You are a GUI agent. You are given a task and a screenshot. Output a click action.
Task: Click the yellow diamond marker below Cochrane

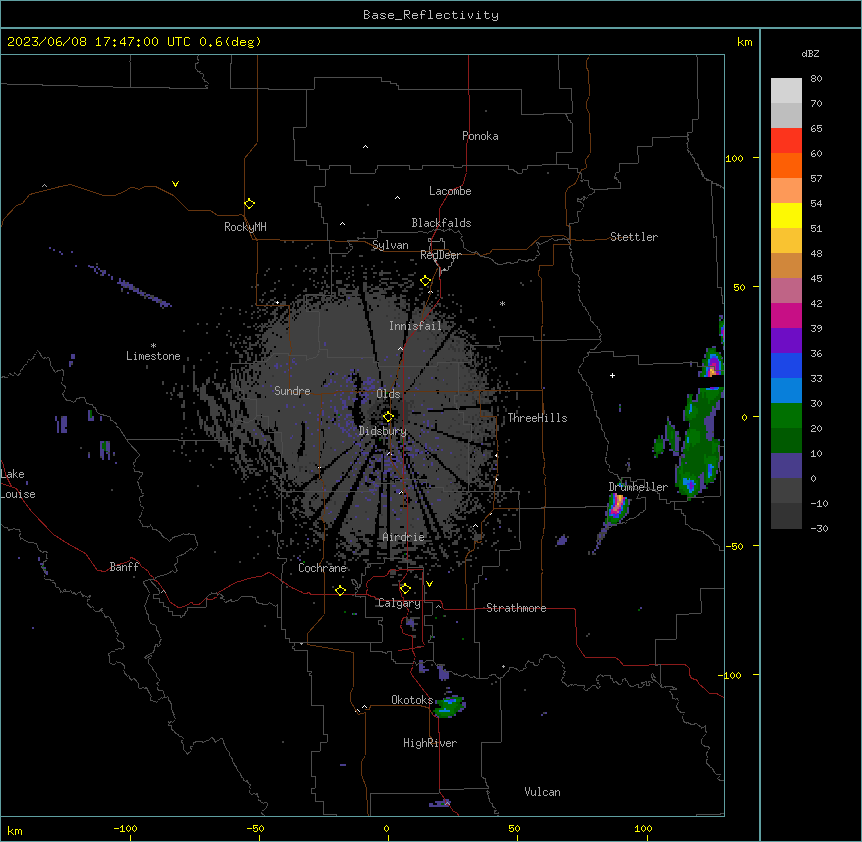point(340,590)
